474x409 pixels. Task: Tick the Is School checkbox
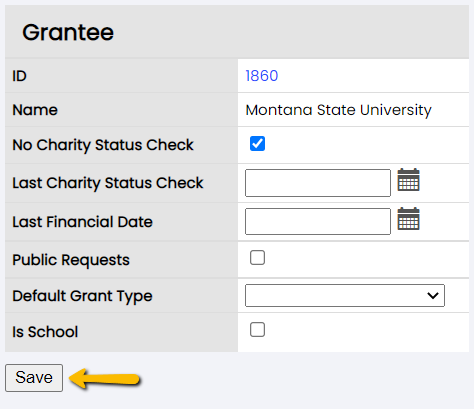pos(257,330)
